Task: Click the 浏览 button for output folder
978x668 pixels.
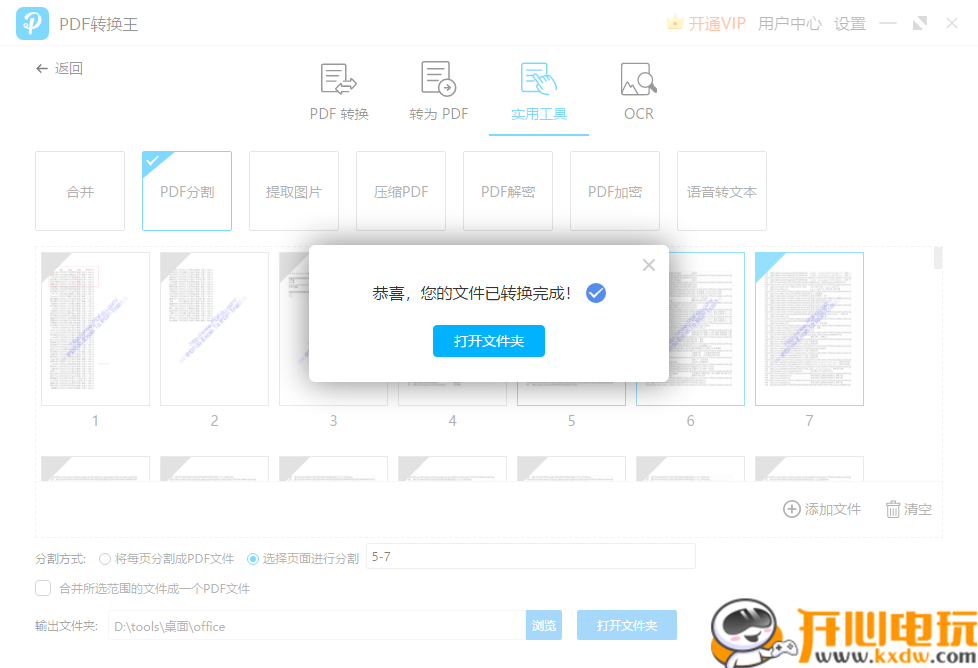Action: pos(544,625)
